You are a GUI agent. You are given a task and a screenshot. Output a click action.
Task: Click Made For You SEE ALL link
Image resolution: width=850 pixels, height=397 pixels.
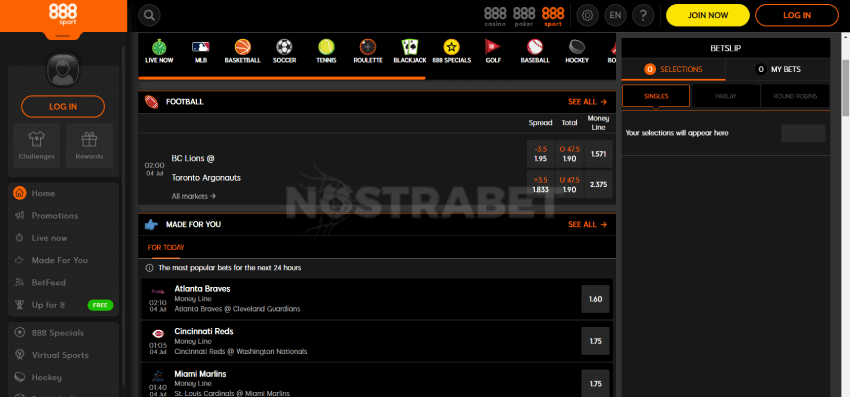pos(587,224)
